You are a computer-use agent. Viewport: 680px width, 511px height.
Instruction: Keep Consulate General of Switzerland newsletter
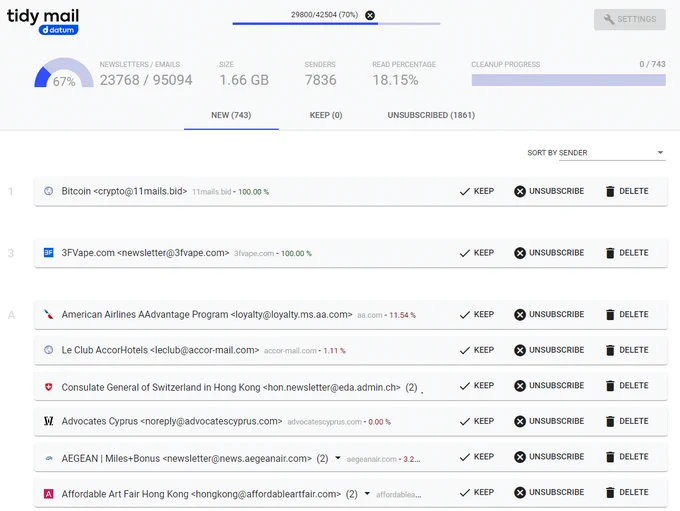point(477,386)
